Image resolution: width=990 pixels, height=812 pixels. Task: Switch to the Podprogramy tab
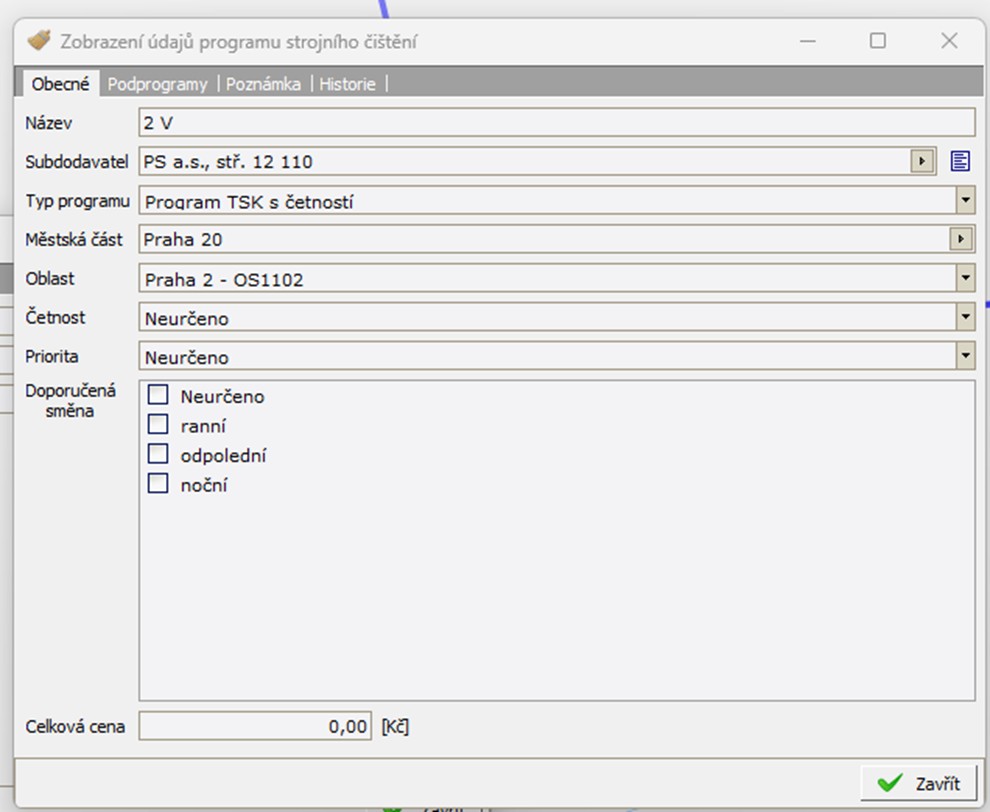157,84
